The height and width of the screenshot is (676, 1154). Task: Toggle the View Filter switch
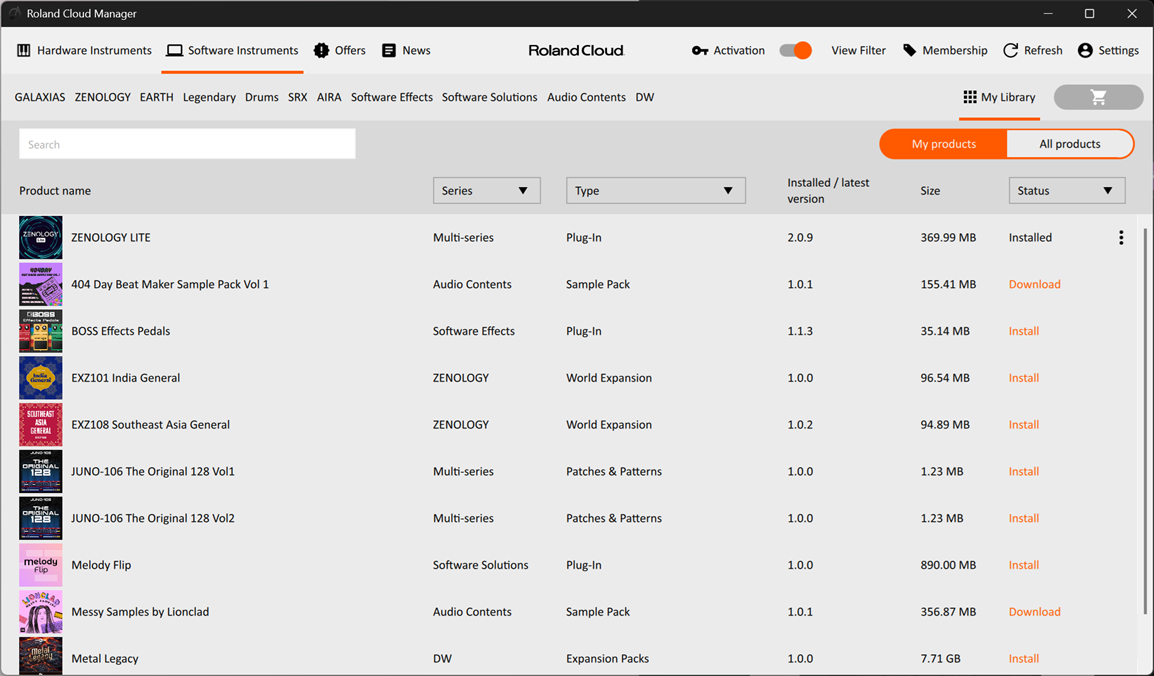796,50
